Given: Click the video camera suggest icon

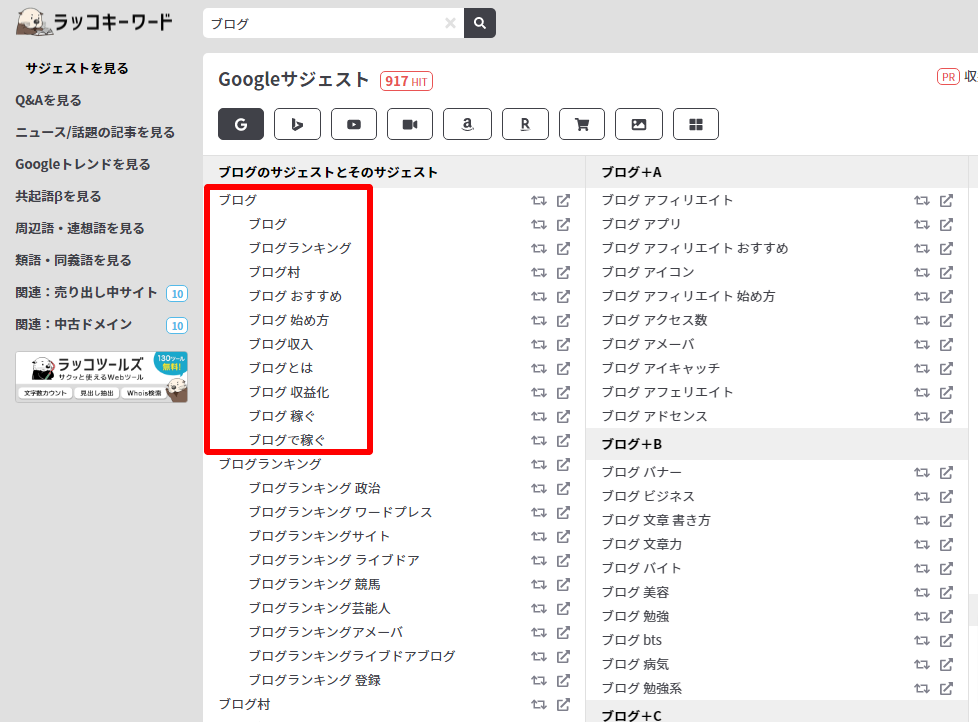Looking at the screenshot, I should coord(410,124).
